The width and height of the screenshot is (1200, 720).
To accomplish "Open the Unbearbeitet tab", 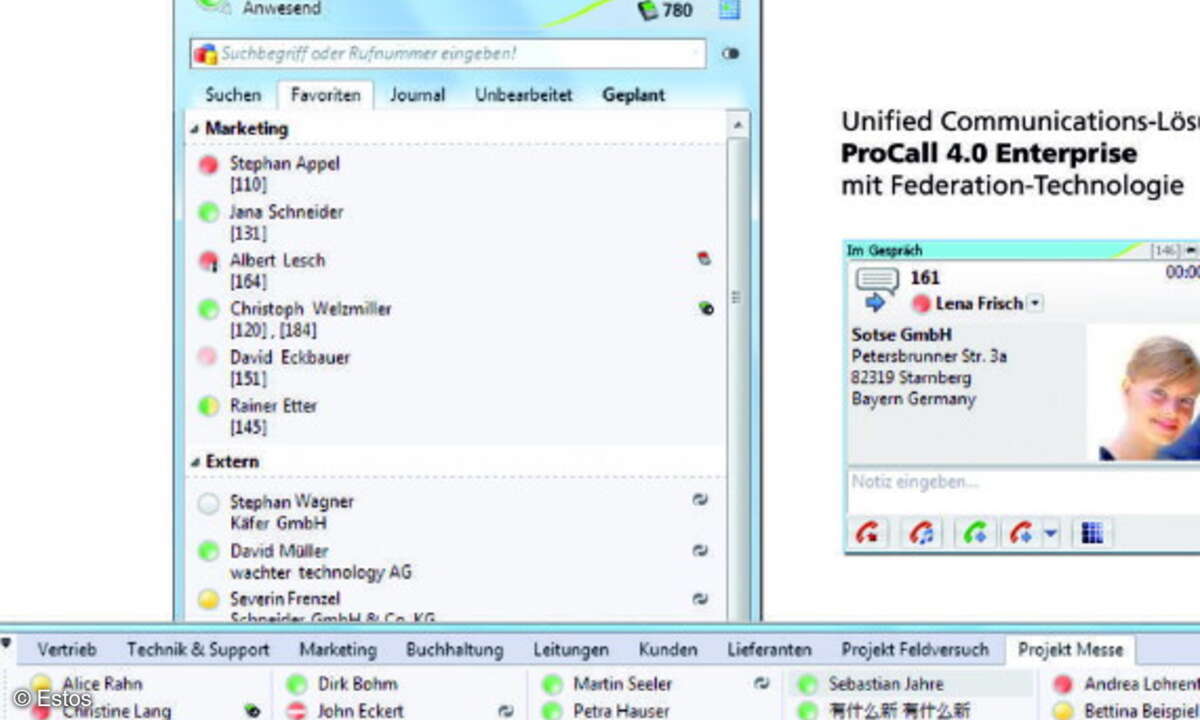I will click(x=524, y=95).
